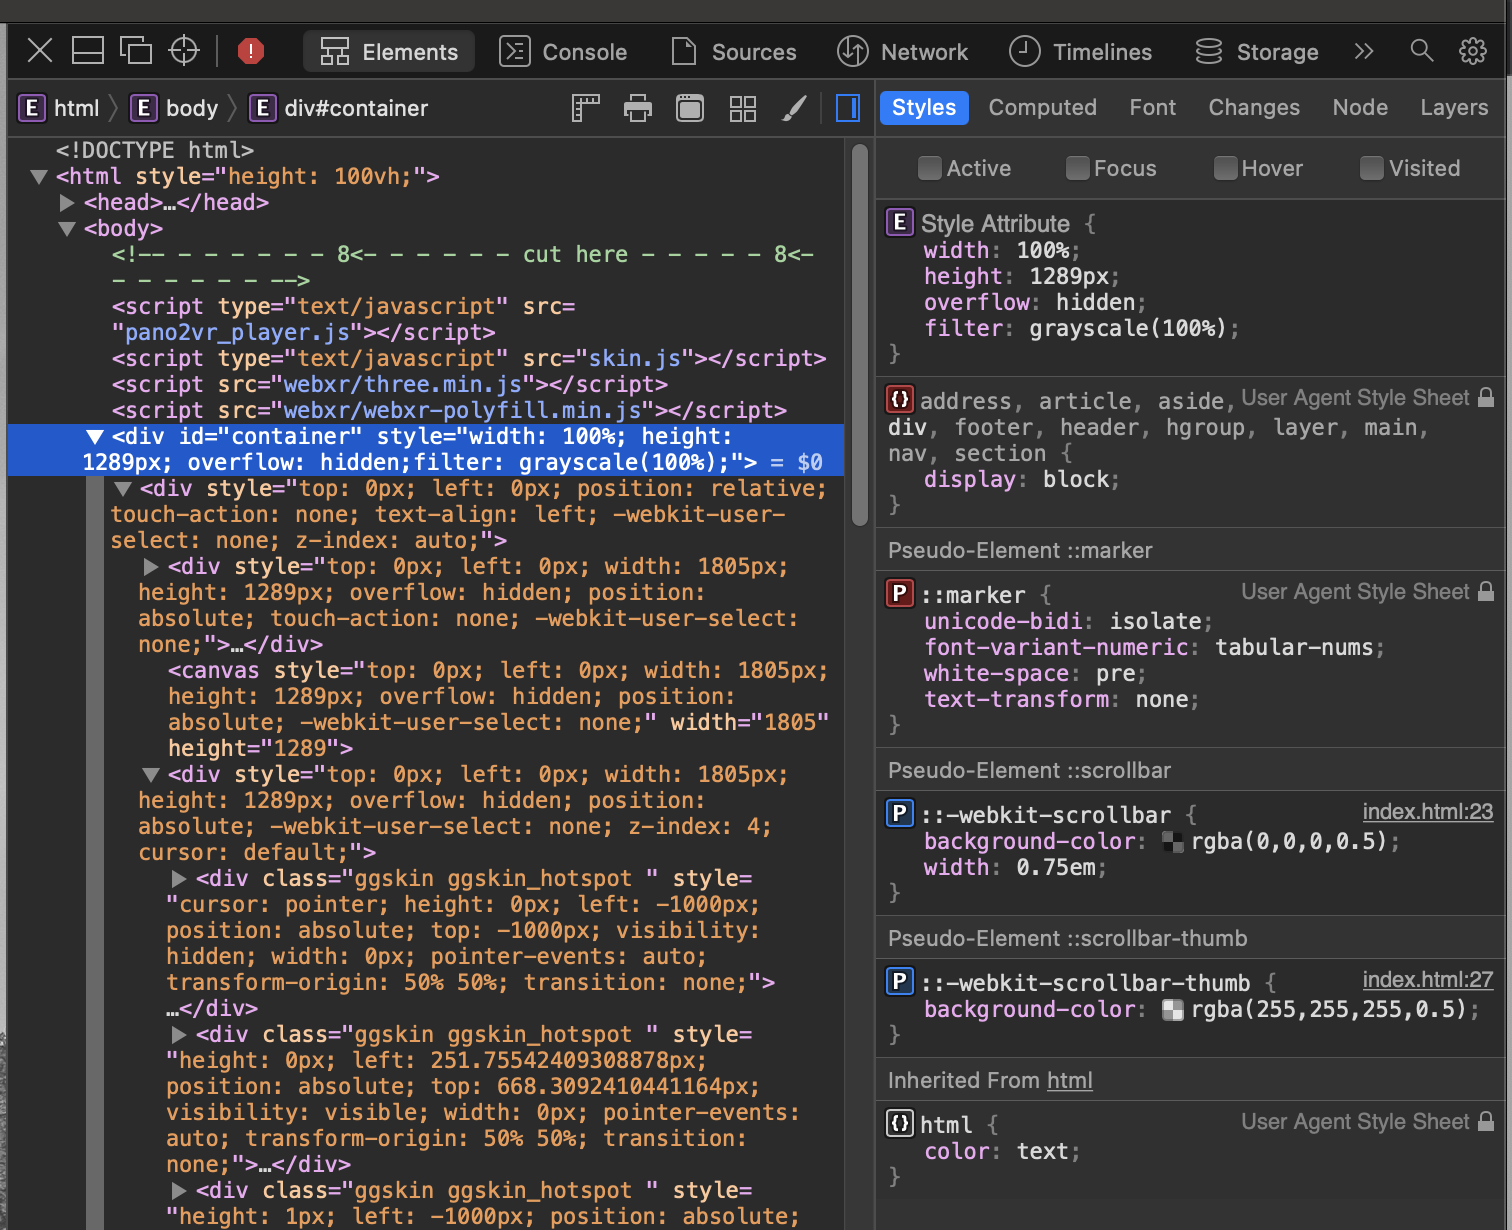Toggle the details sidebar icon

click(x=848, y=108)
